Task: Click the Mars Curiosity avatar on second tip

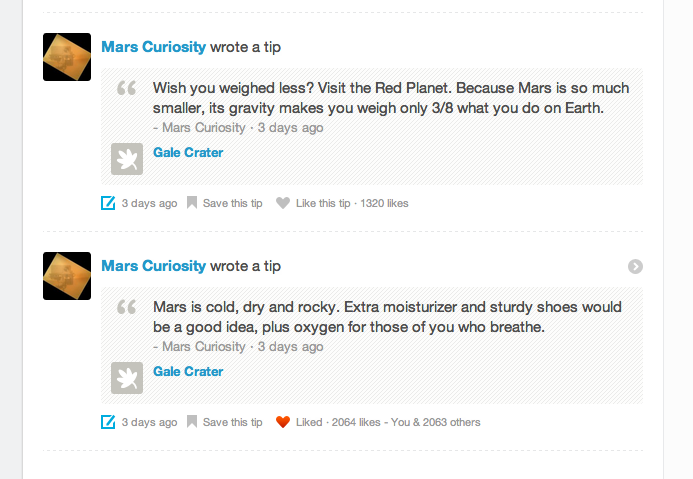Action: coord(67,276)
